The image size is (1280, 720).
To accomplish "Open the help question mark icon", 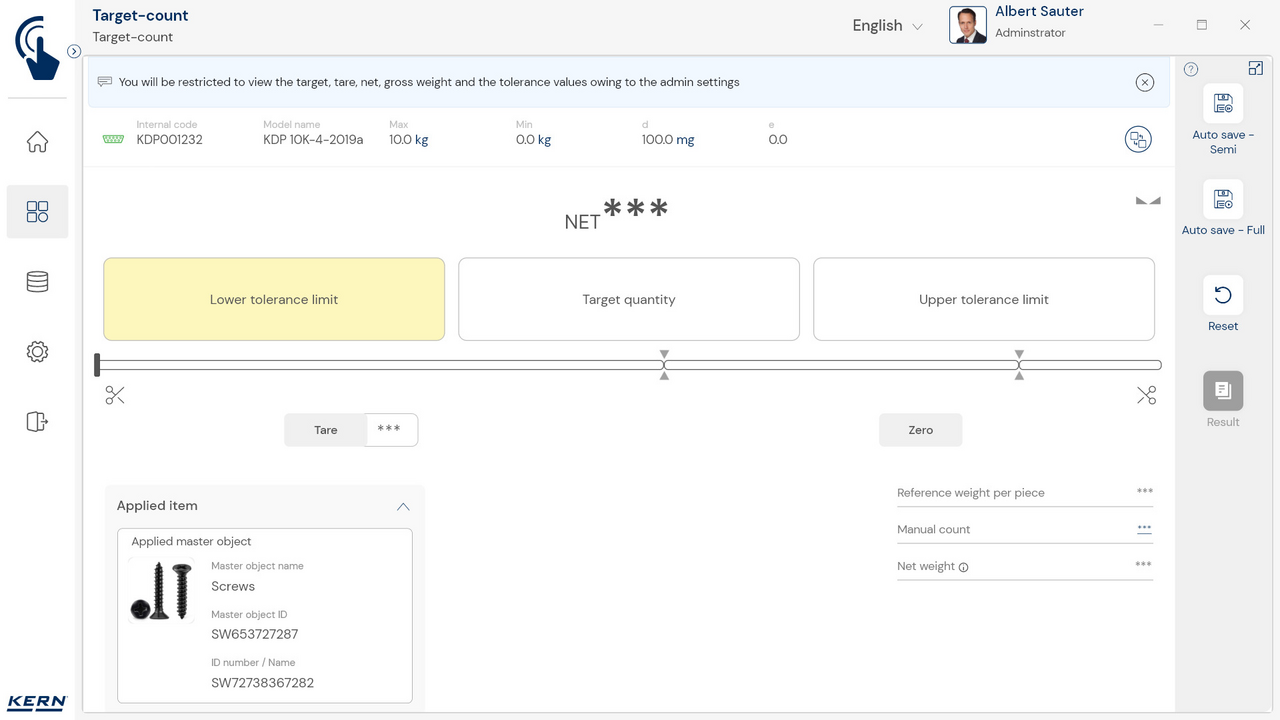I will click(x=1191, y=70).
